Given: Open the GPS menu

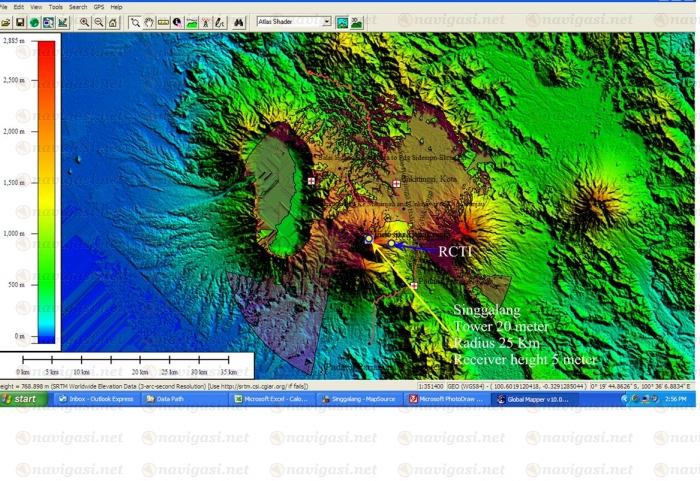Looking at the screenshot, I should 99,6.
